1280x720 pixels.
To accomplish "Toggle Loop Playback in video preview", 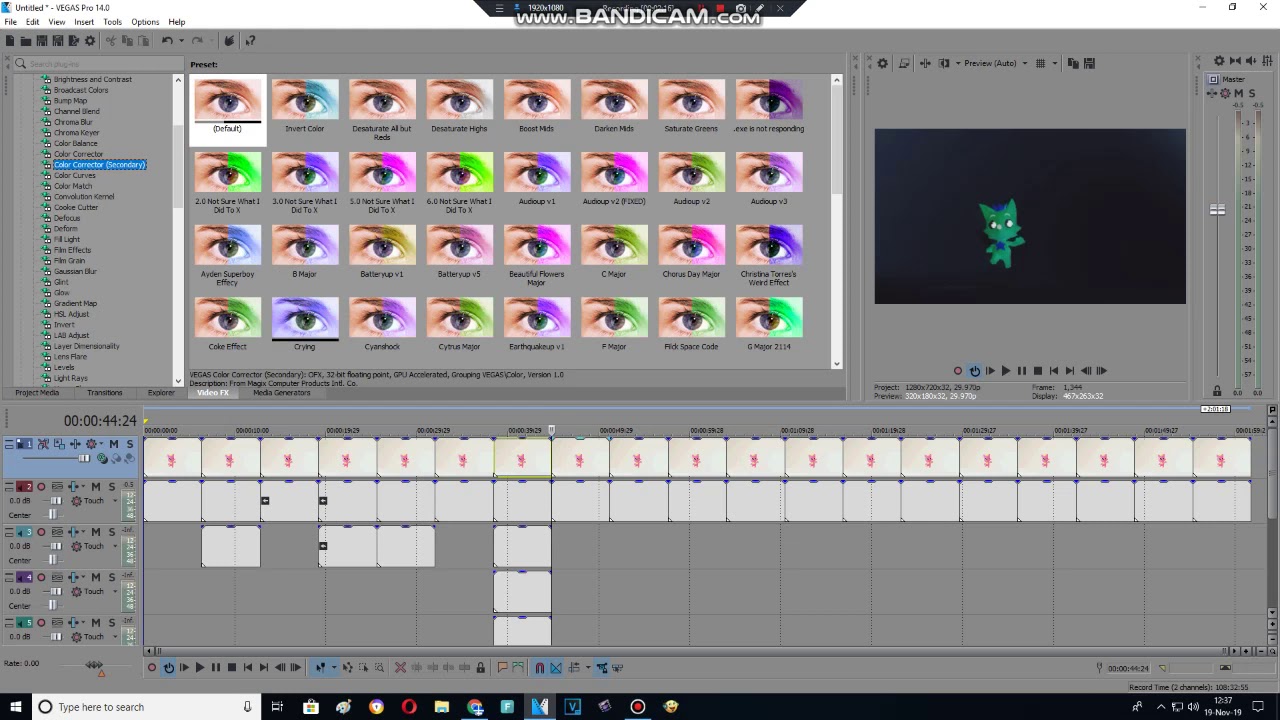I will click(x=974, y=371).
